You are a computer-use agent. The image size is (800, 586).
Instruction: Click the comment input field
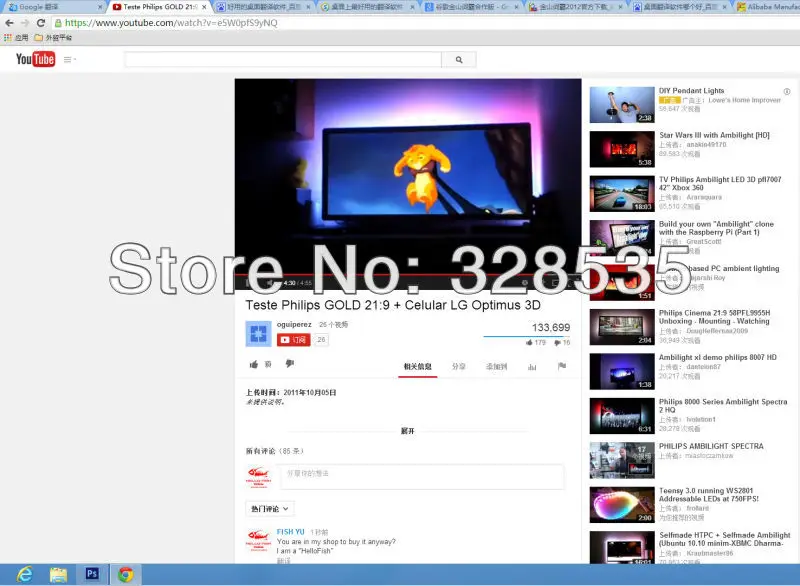point(422,476)
